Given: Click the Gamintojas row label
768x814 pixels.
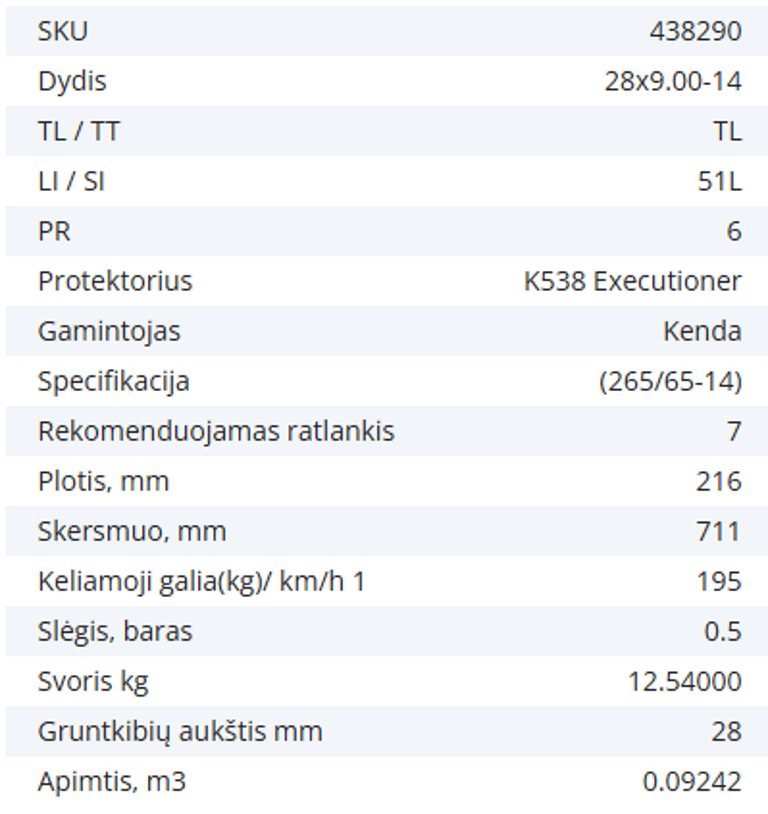Looking at the screenshot, I should point(109,331).
